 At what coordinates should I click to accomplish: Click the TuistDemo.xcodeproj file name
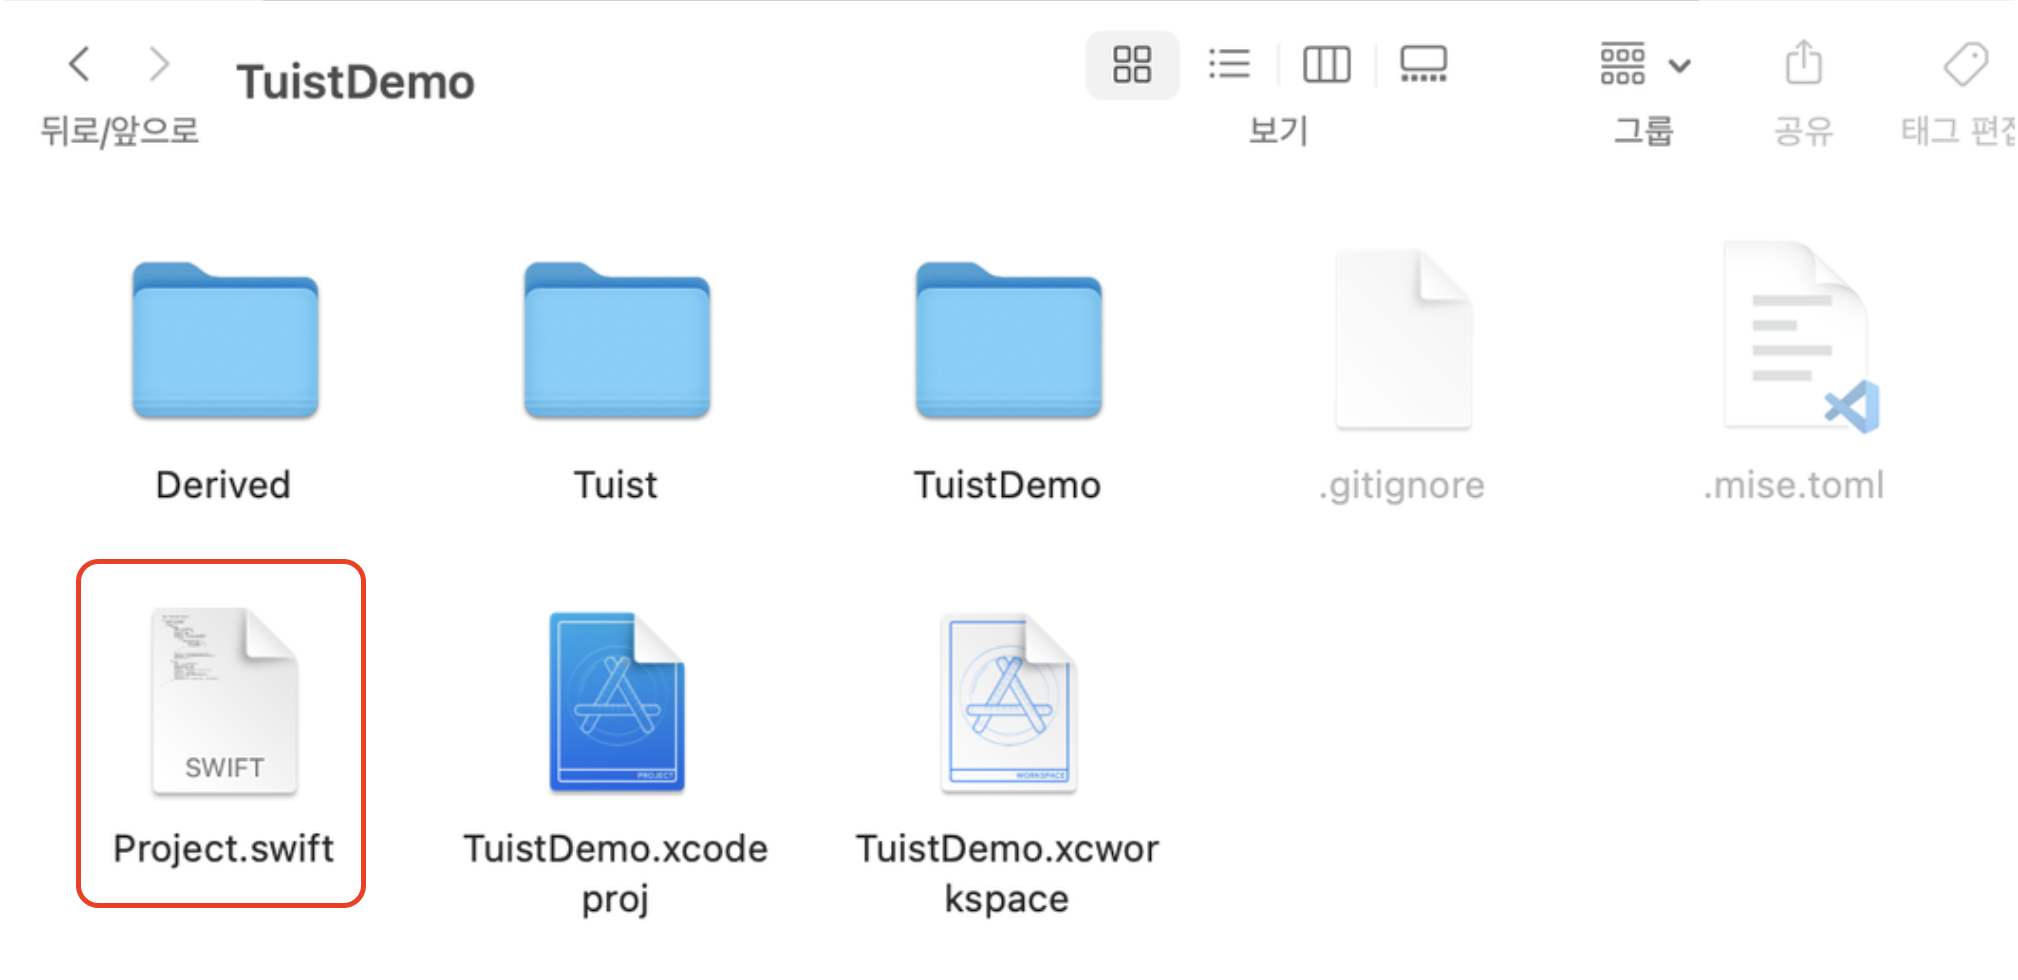616,874
